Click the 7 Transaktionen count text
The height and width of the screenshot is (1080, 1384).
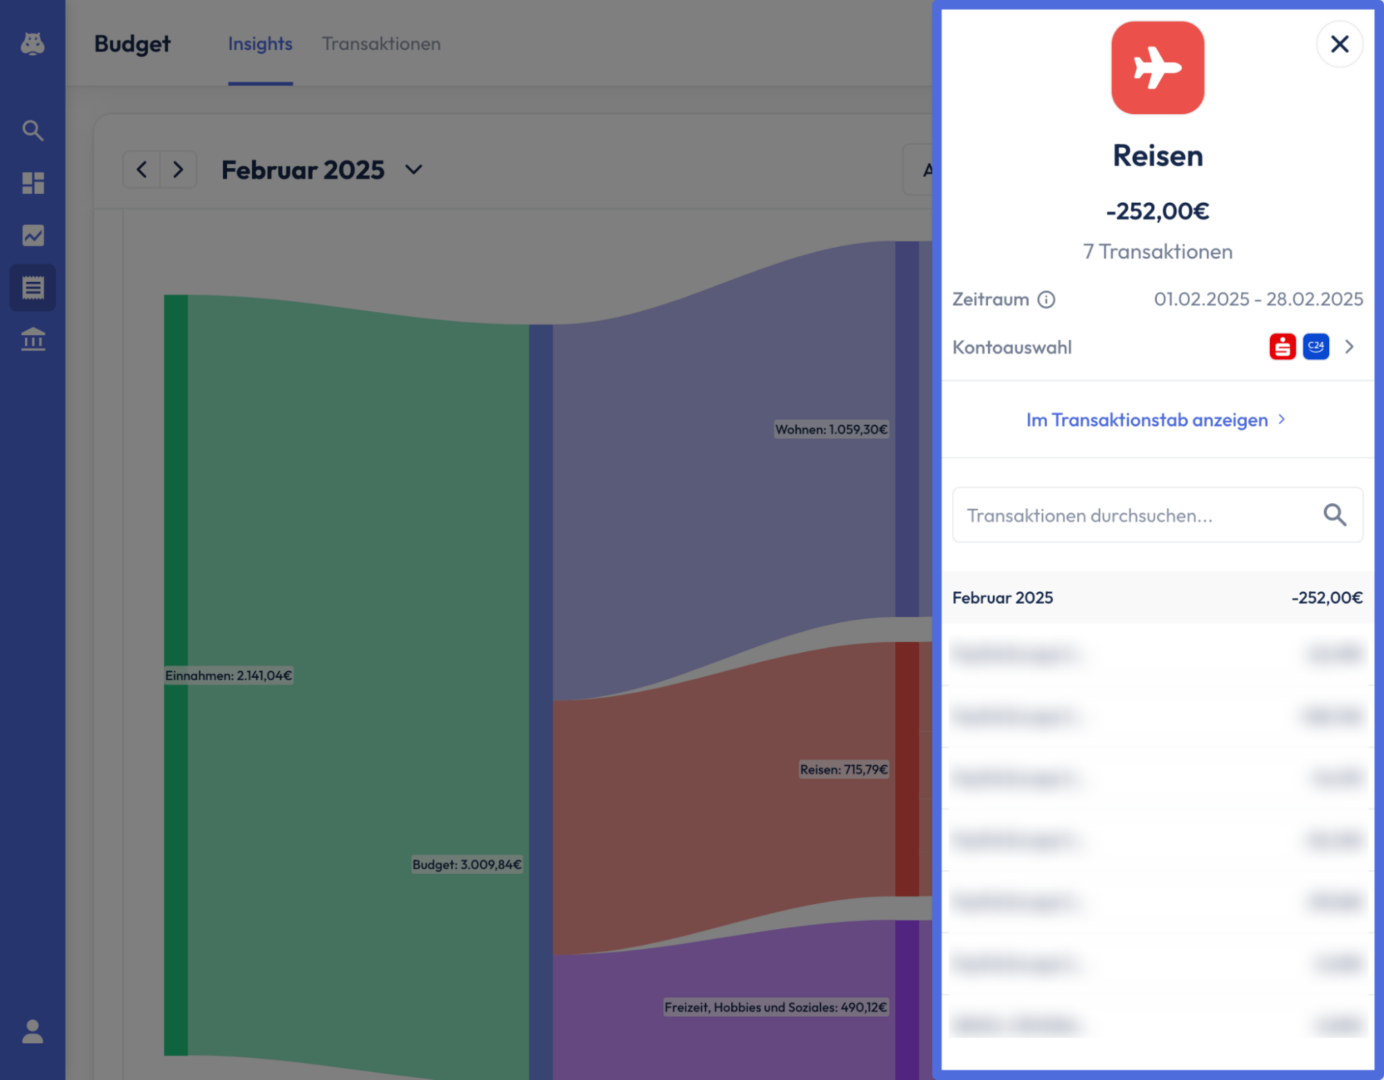click(1158, 252)
